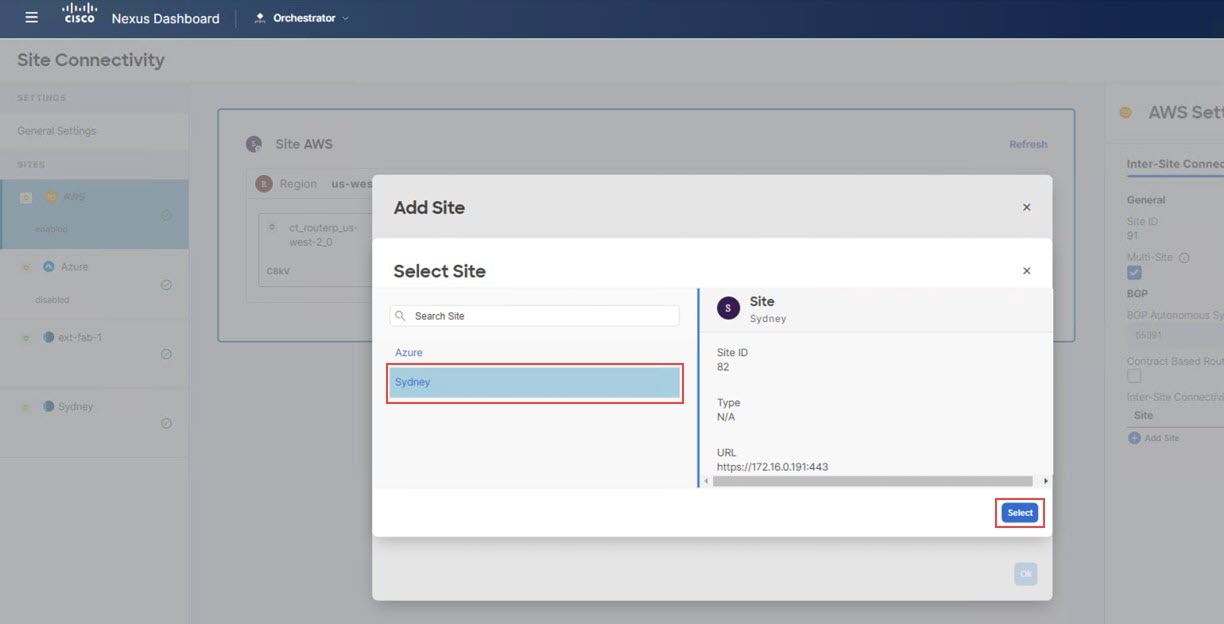
Task: Click into the Search Site field
Action: pos(534,316)
